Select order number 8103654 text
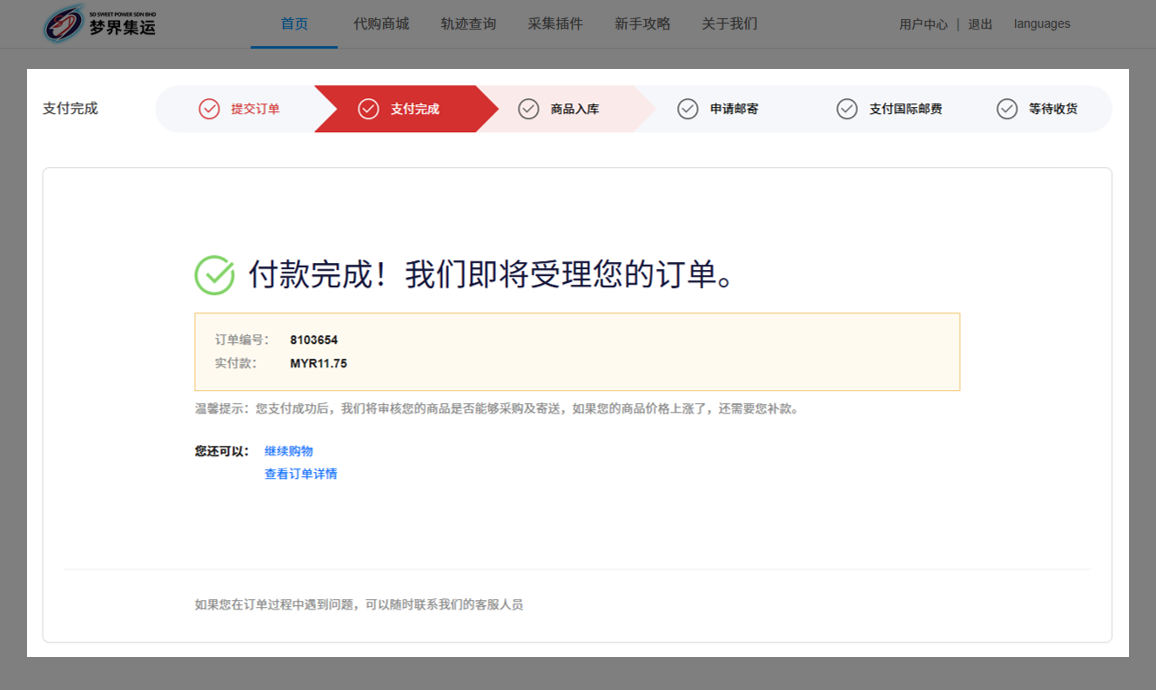This screenshot has width=1156, height=690. [314, 340]
